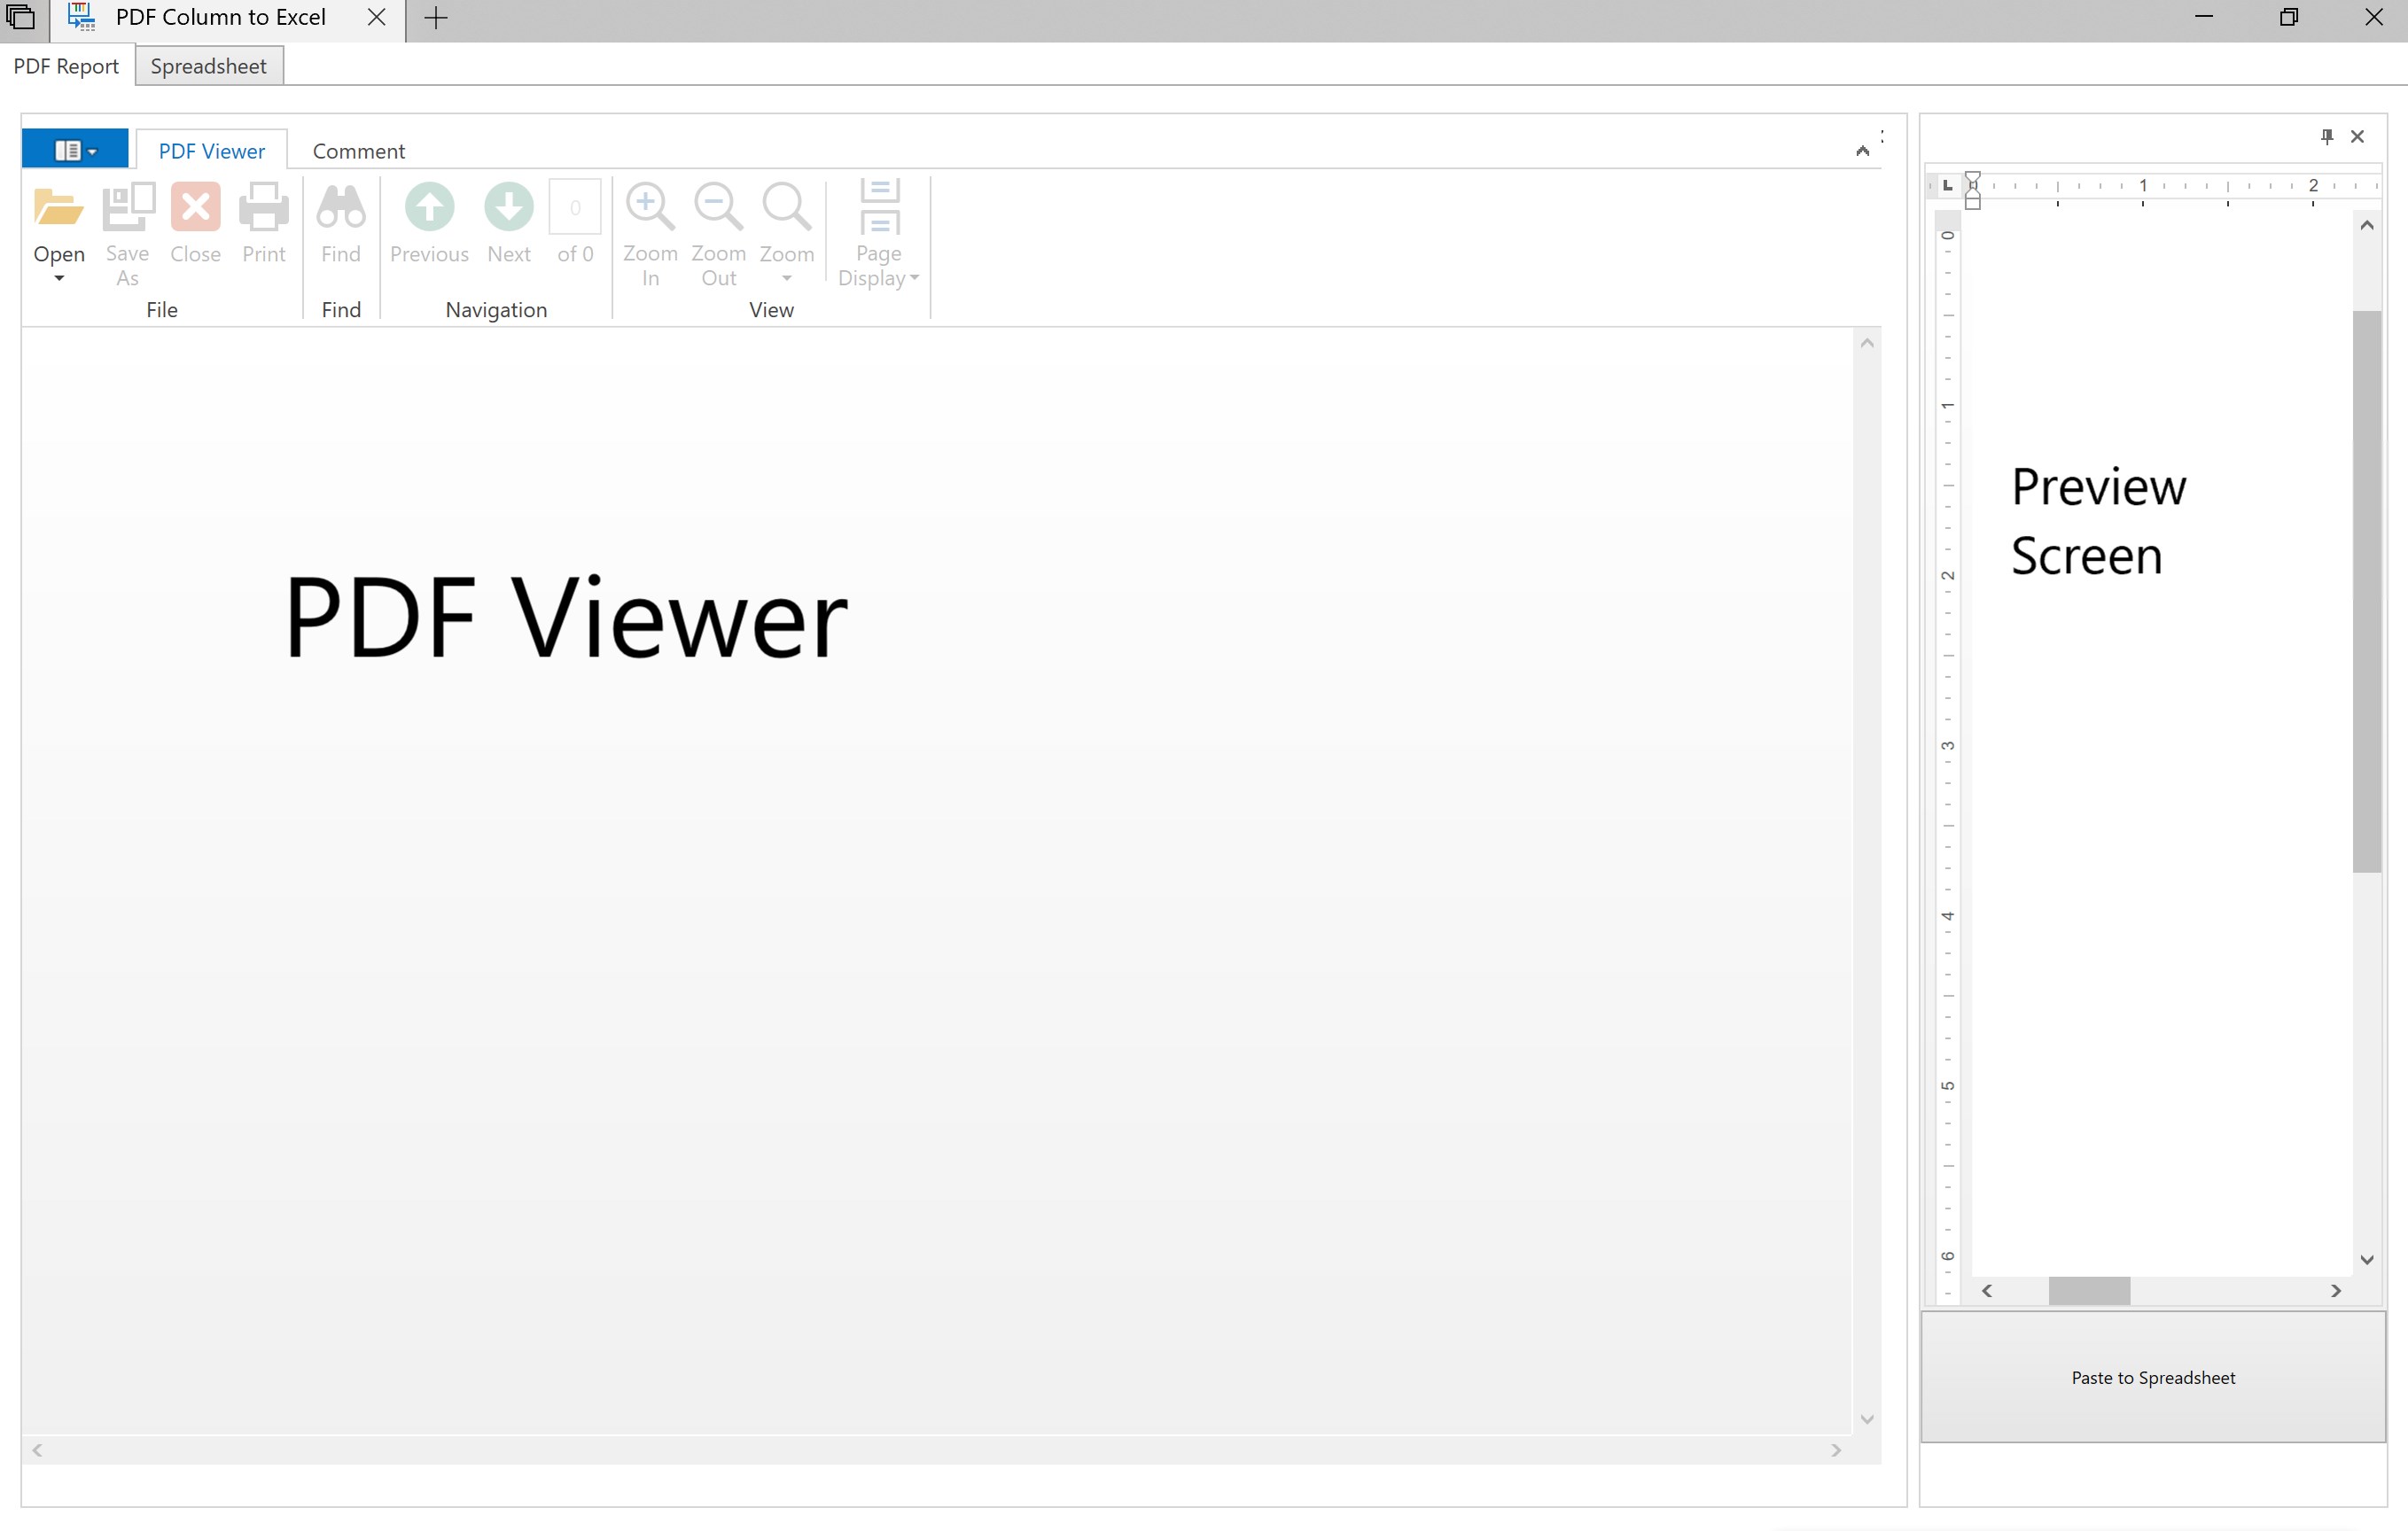Open the blue application menu dropdown
2408x1531 pixels.
point(75,150)
